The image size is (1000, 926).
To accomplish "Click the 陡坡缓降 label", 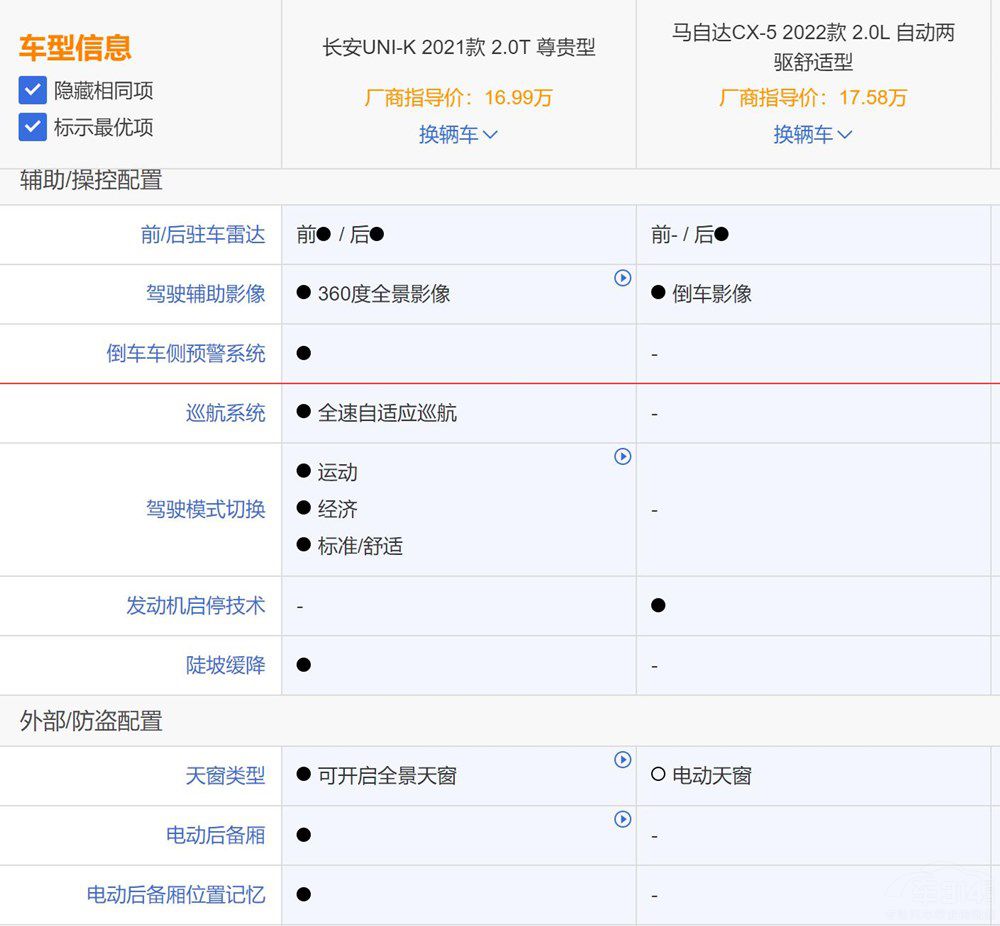I will pos(226,666).
